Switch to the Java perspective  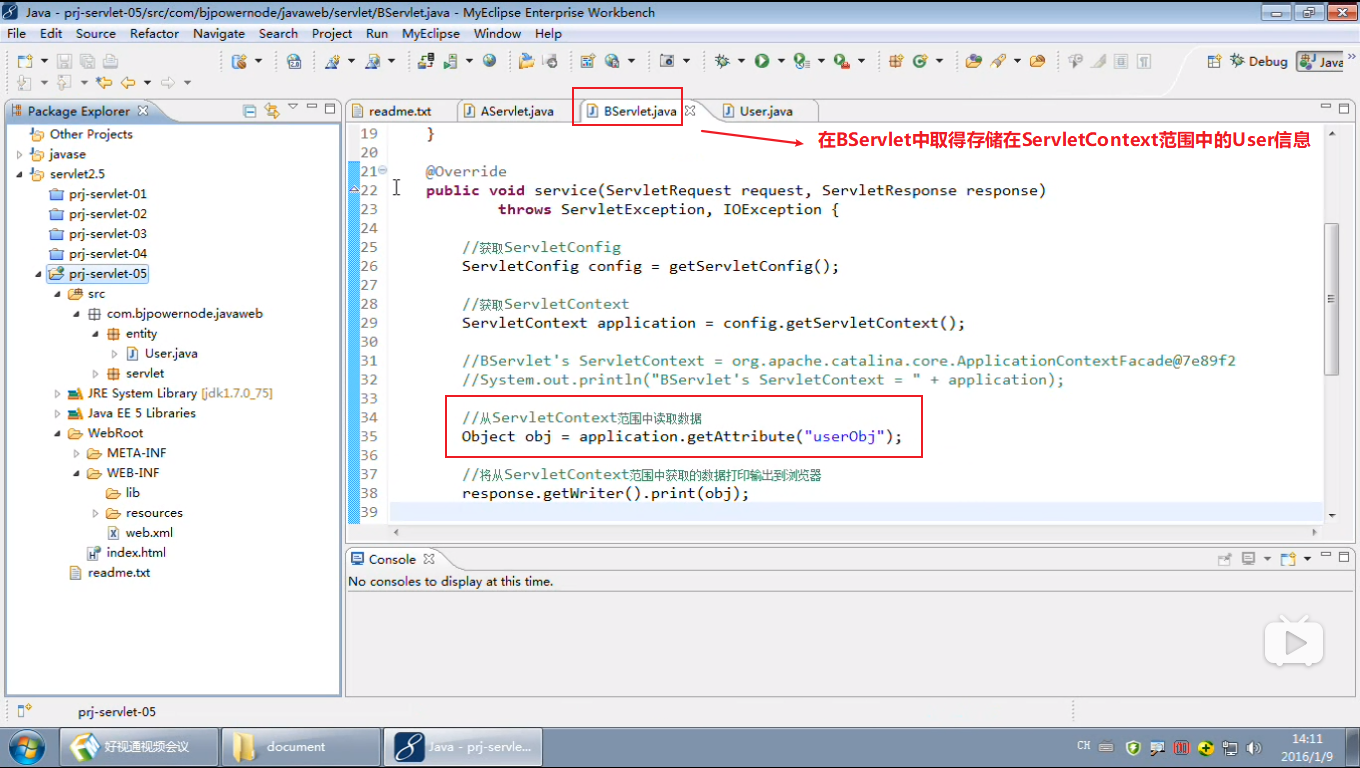tap(1320, 61)
